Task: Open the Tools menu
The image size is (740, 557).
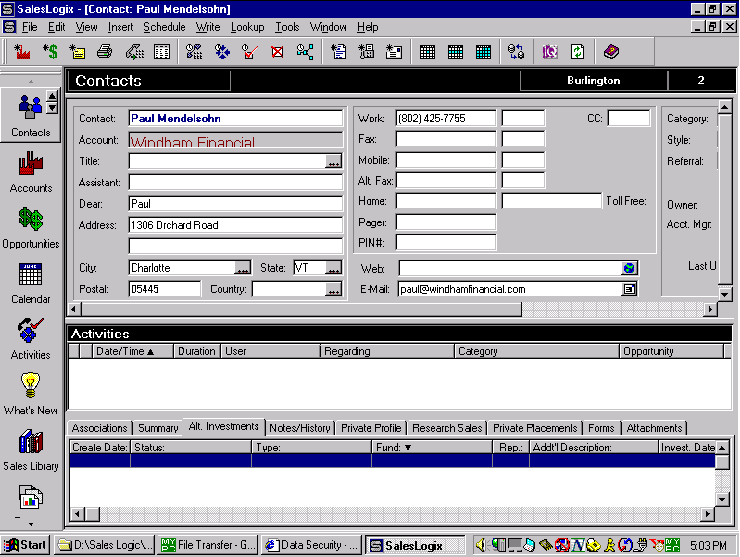Action: coord(287,27)
